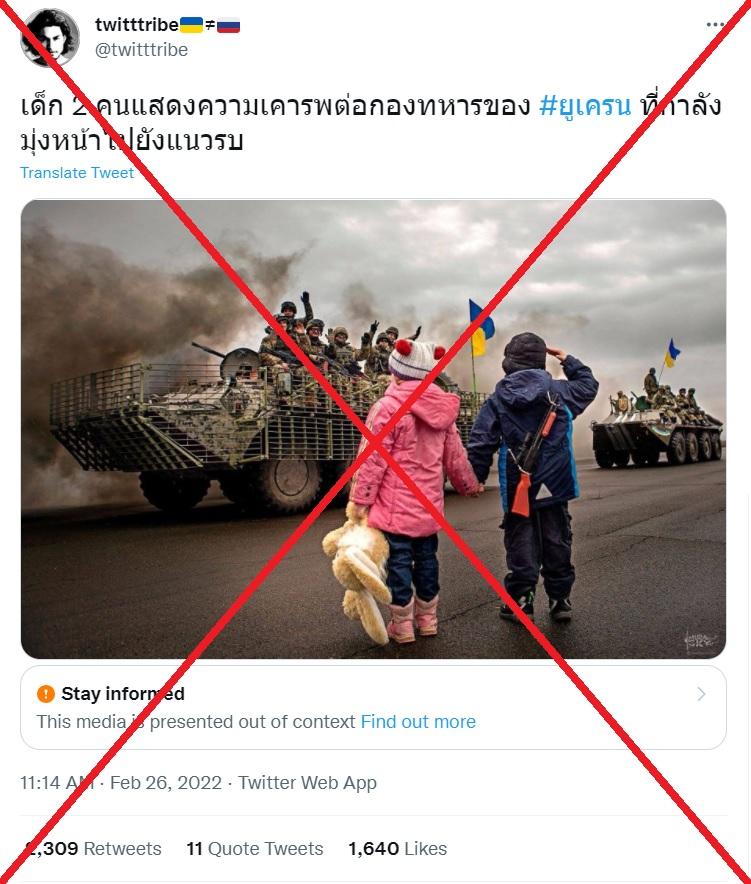Open the @twitttribe handle link
The height and width of the screenshot is (884, 751).
(x=142, y=50)
